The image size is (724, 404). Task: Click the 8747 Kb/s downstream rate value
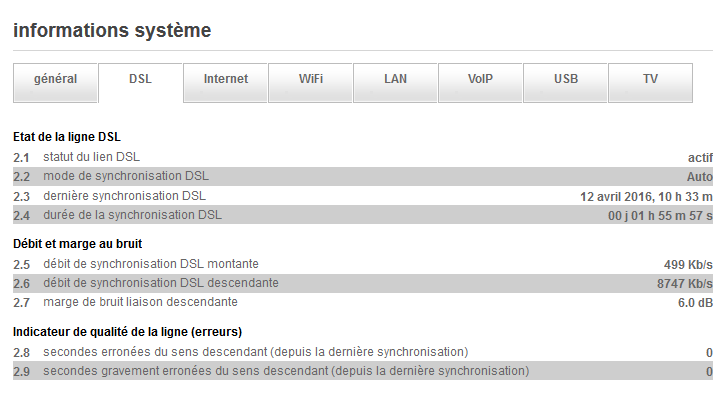point(684,283)
